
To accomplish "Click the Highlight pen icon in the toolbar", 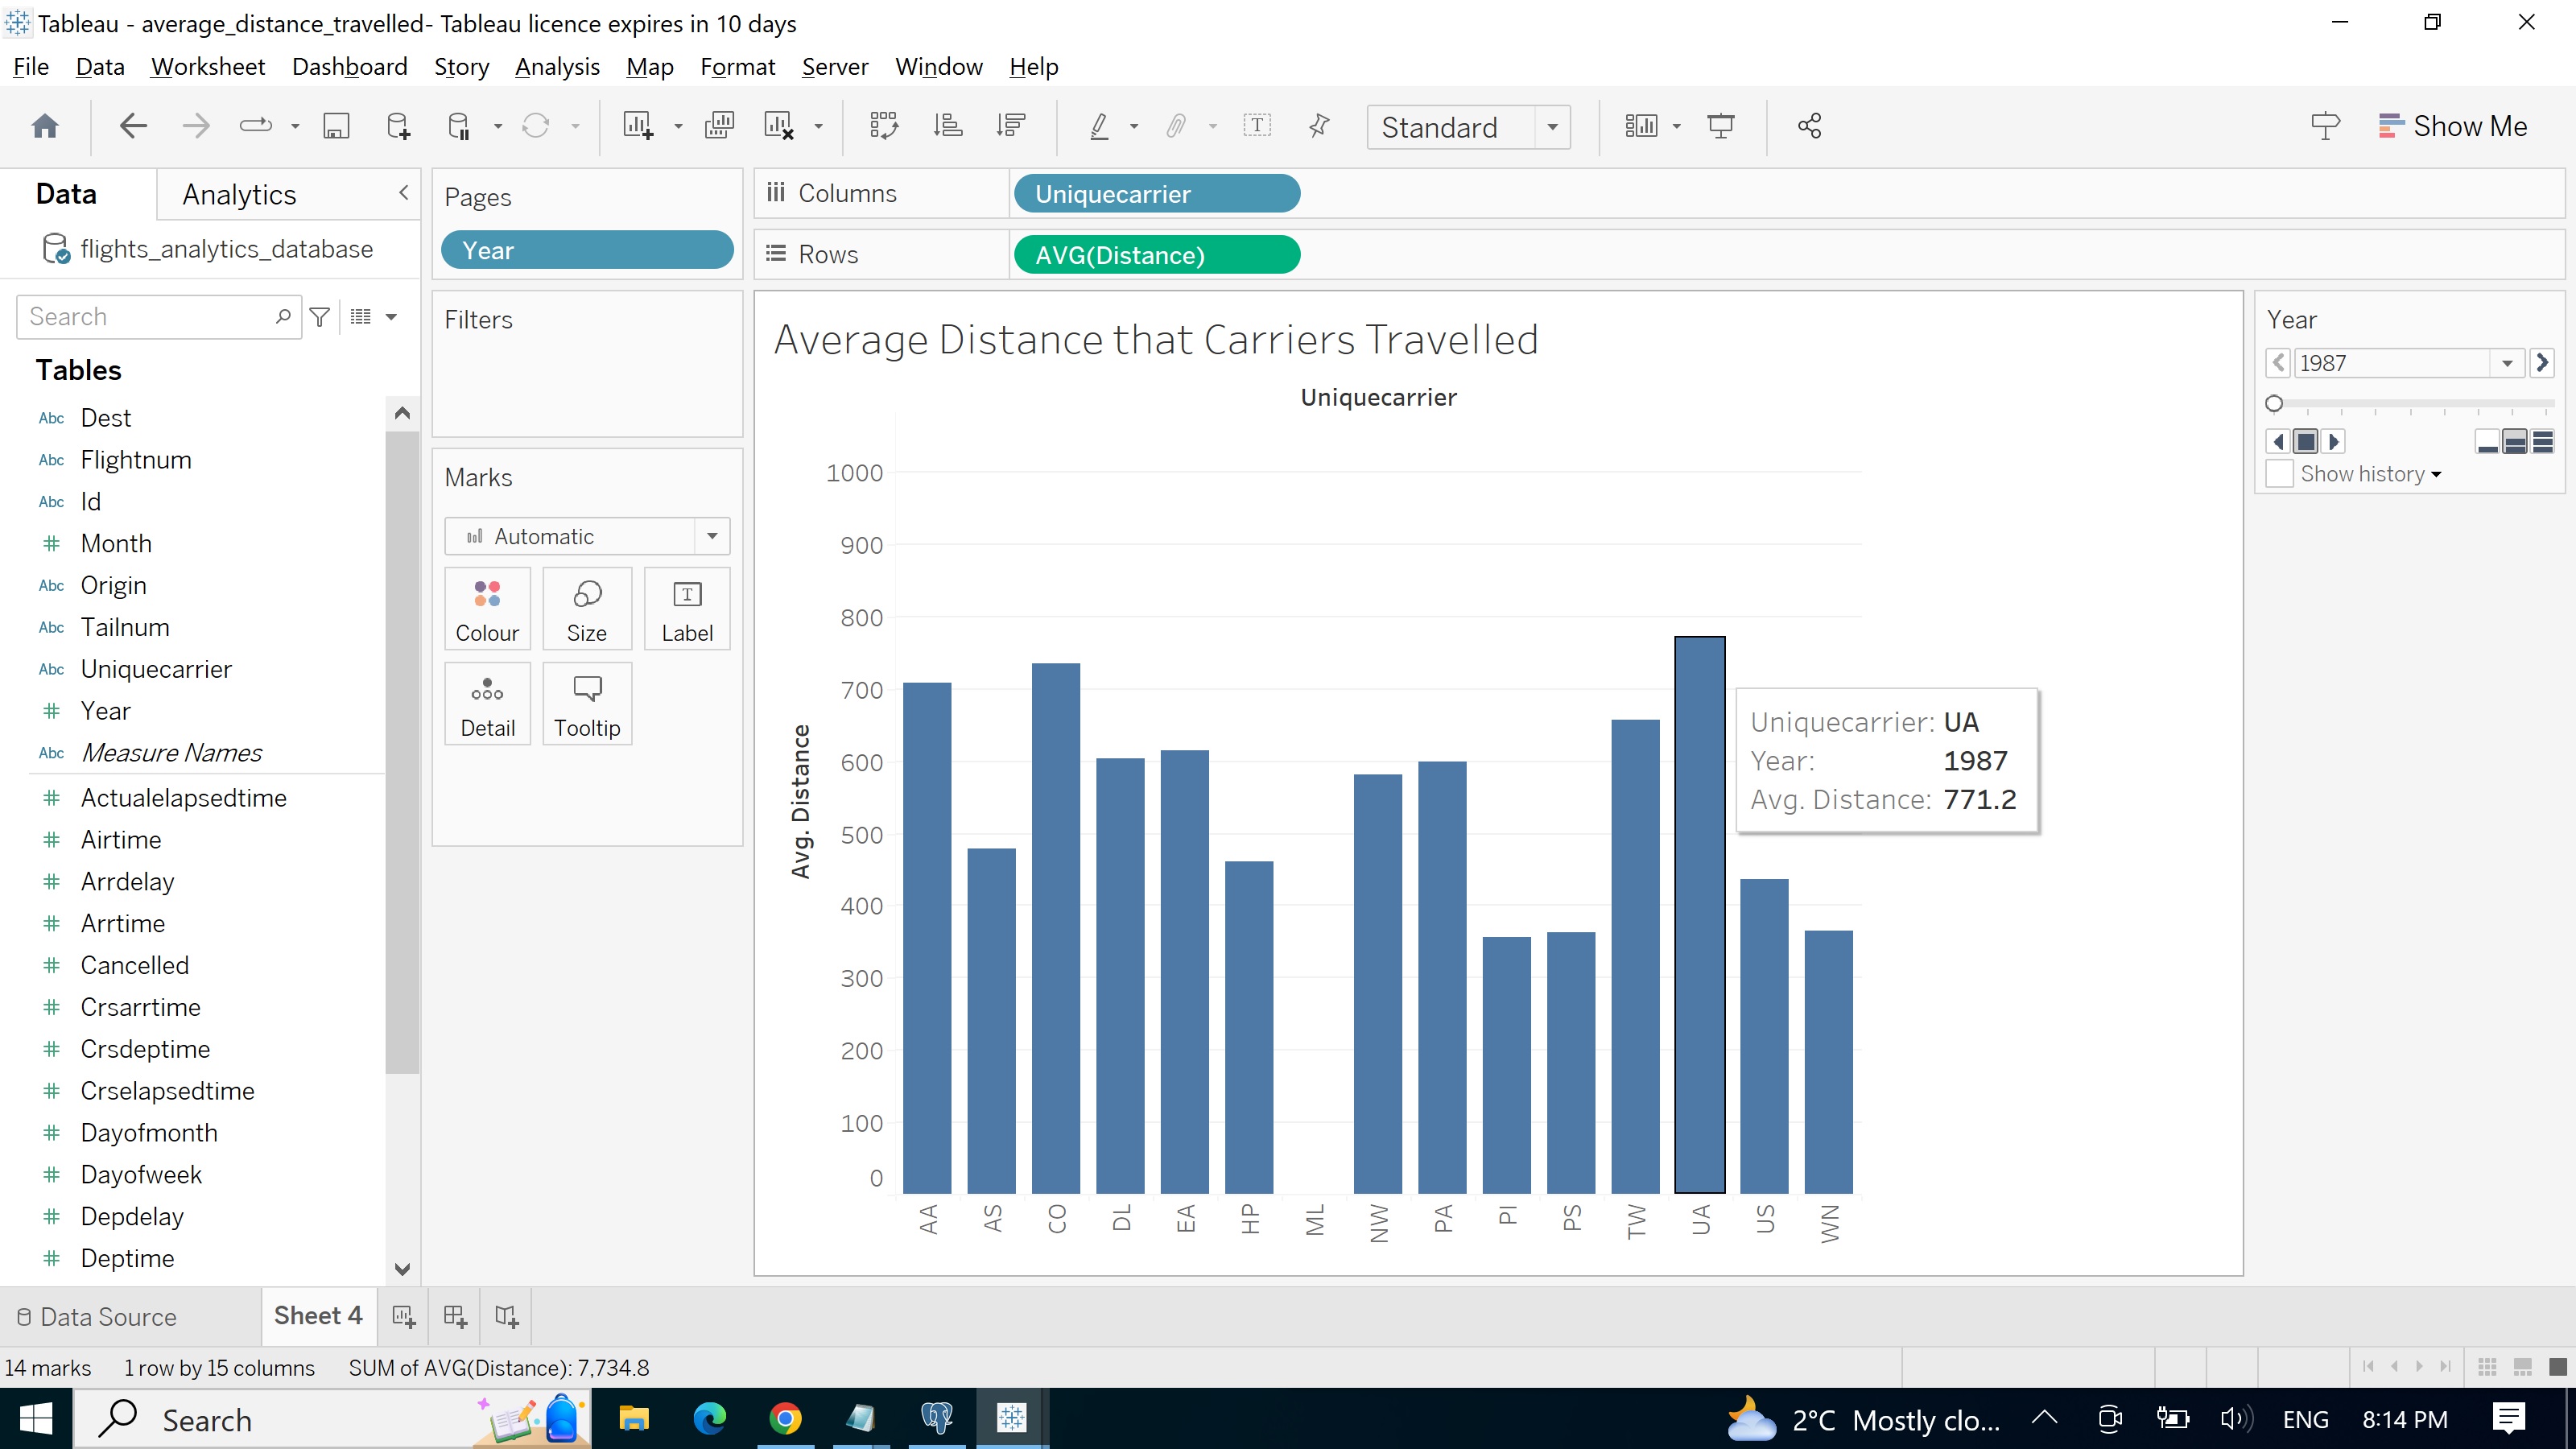I will [x=1100, y=125].
